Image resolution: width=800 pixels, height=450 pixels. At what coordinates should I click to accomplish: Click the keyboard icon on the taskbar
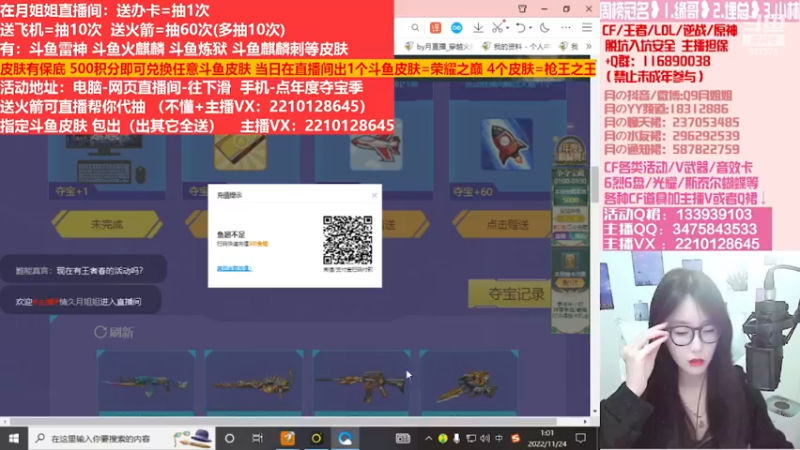[403, 438]
